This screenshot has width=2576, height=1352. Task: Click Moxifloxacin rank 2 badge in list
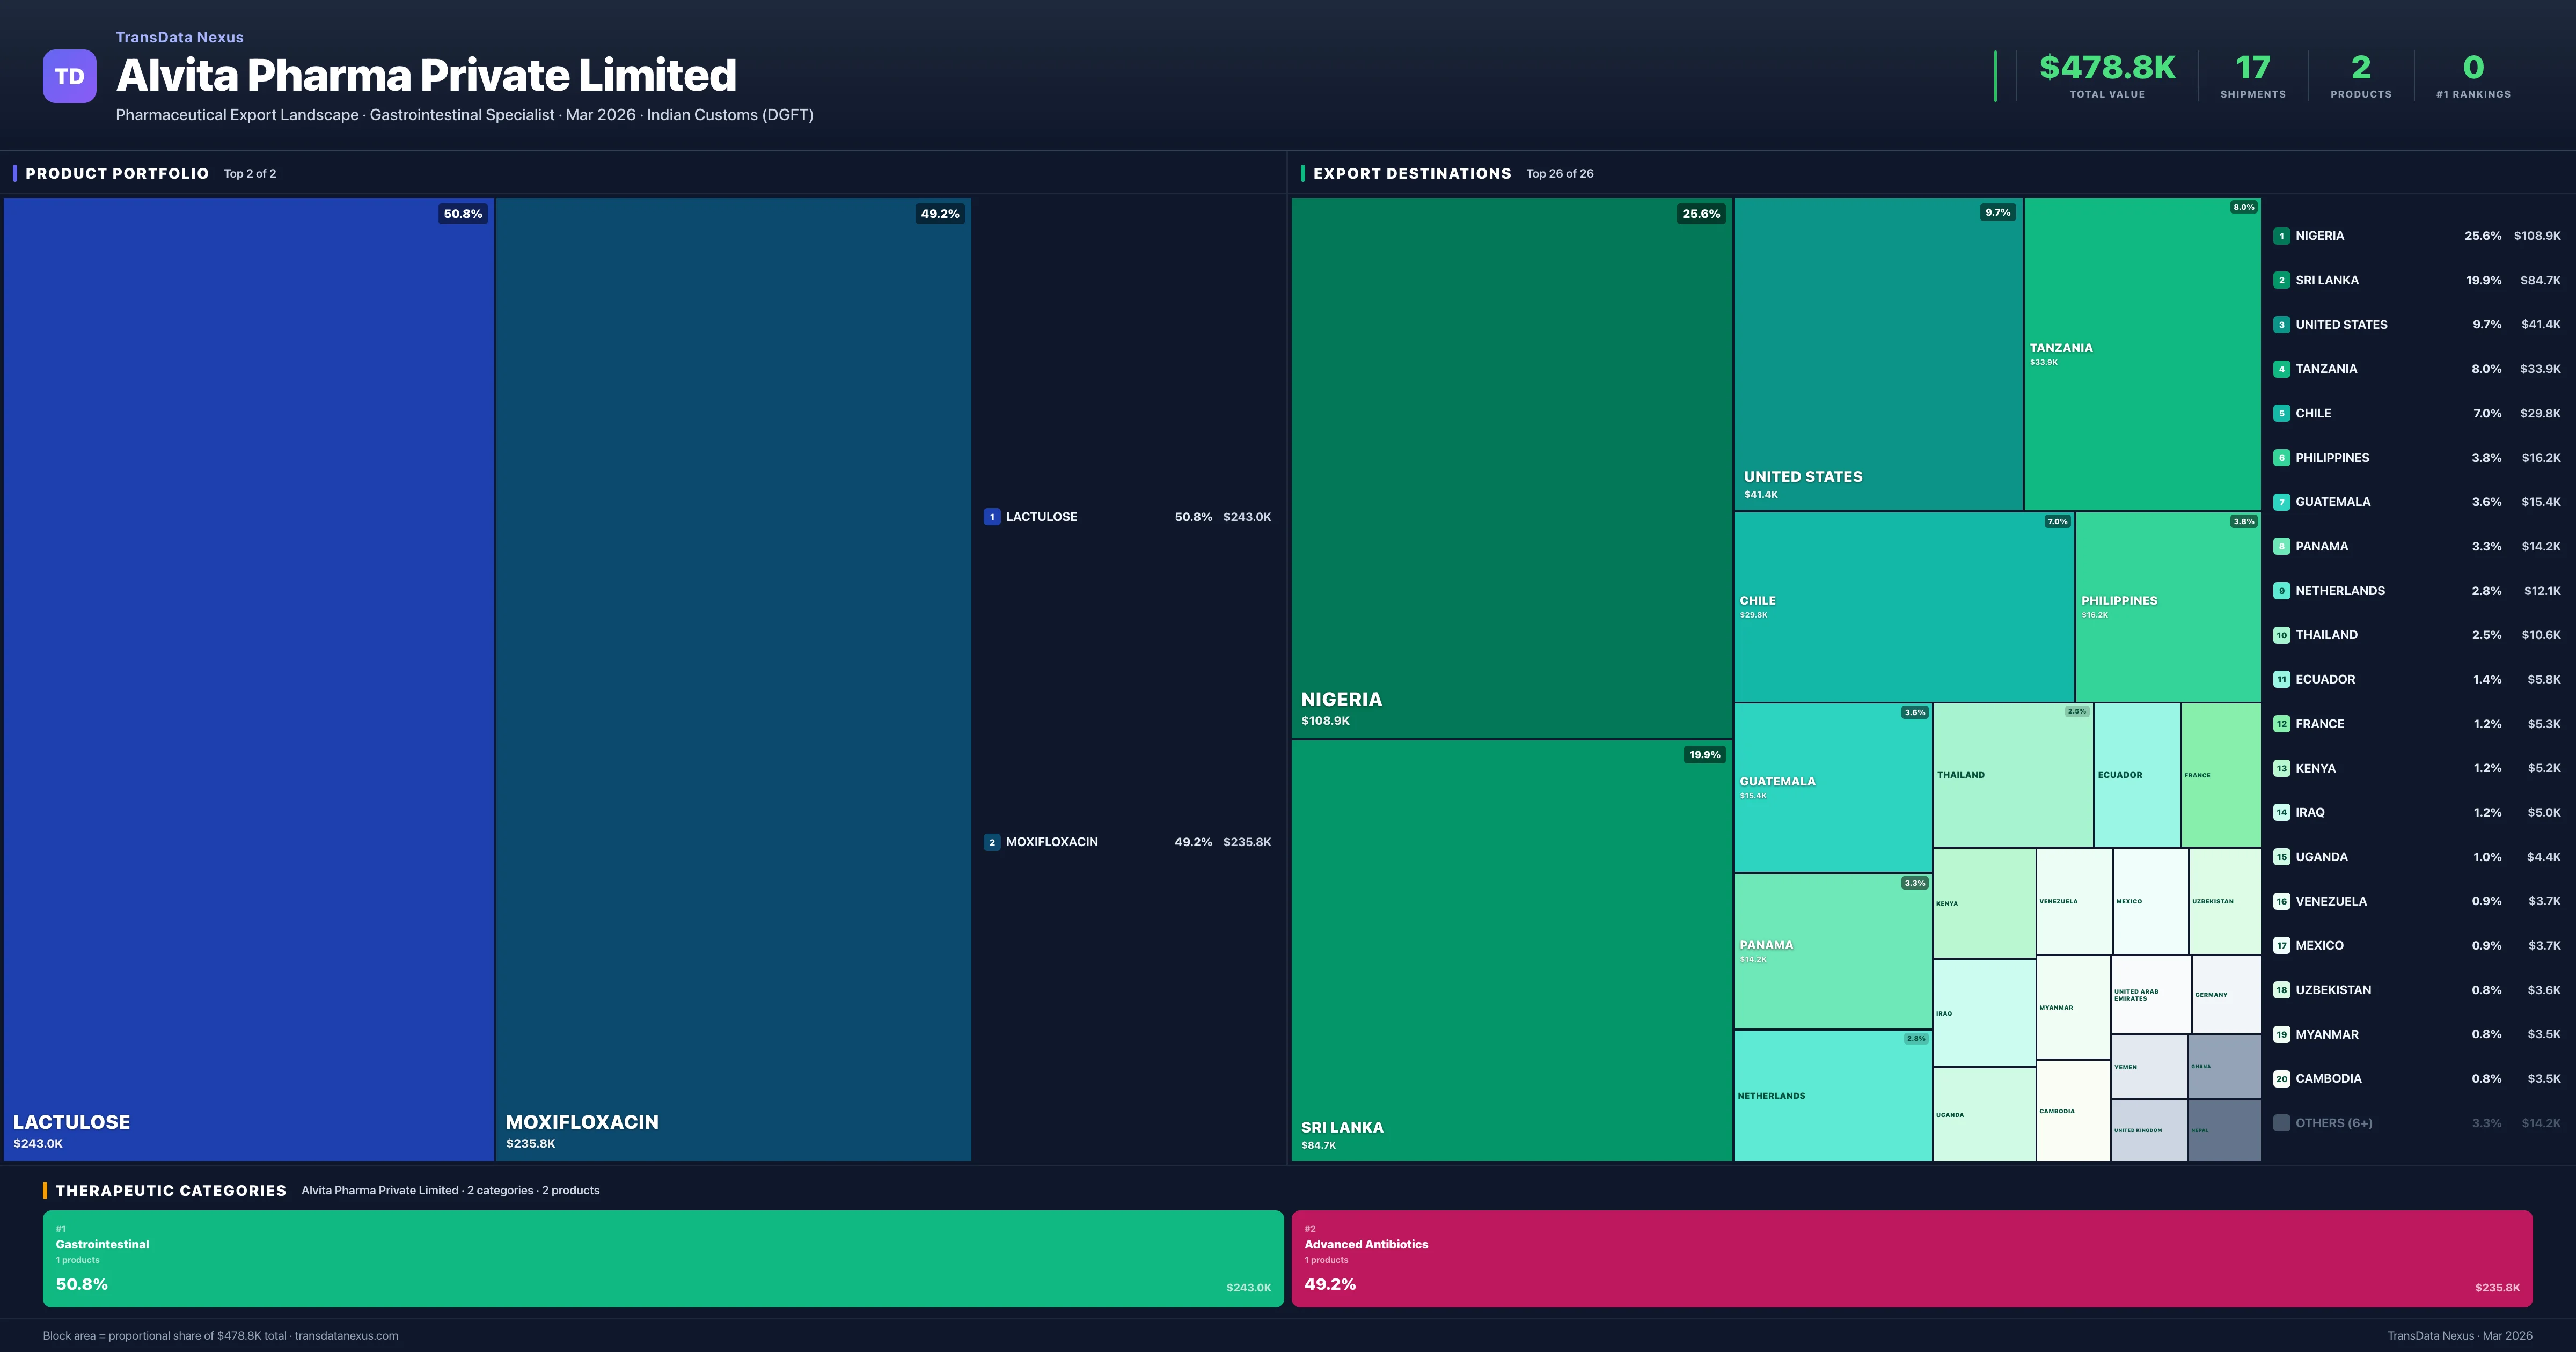[x=991, y=842]
